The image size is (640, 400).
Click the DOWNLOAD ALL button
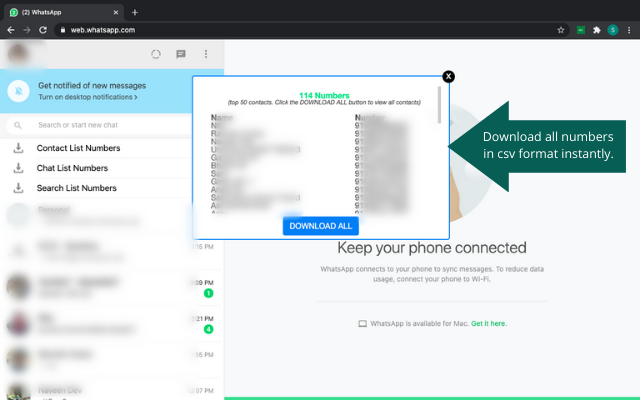(x=321, y=226)
